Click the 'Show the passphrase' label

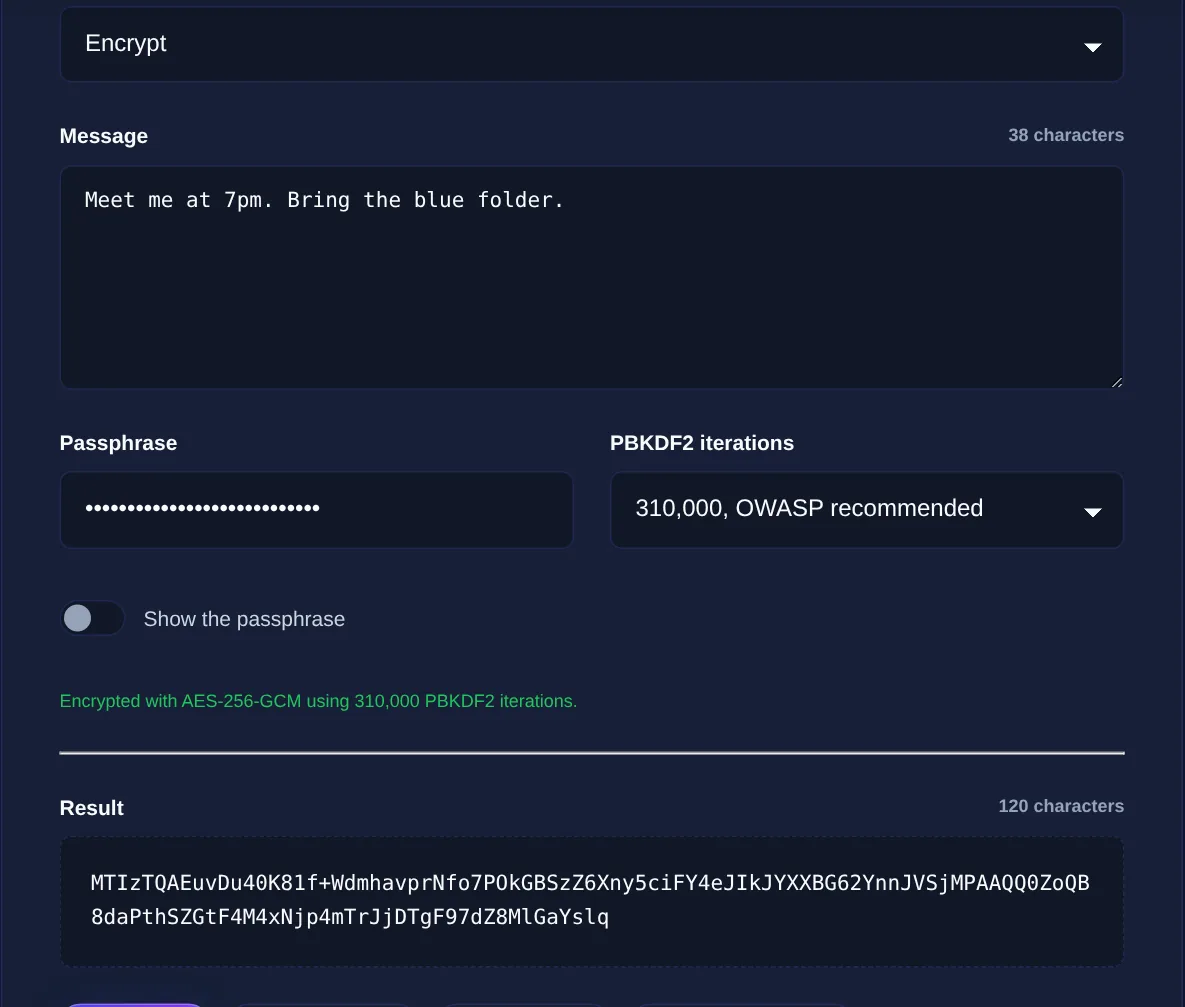click(x=244, y=619)
